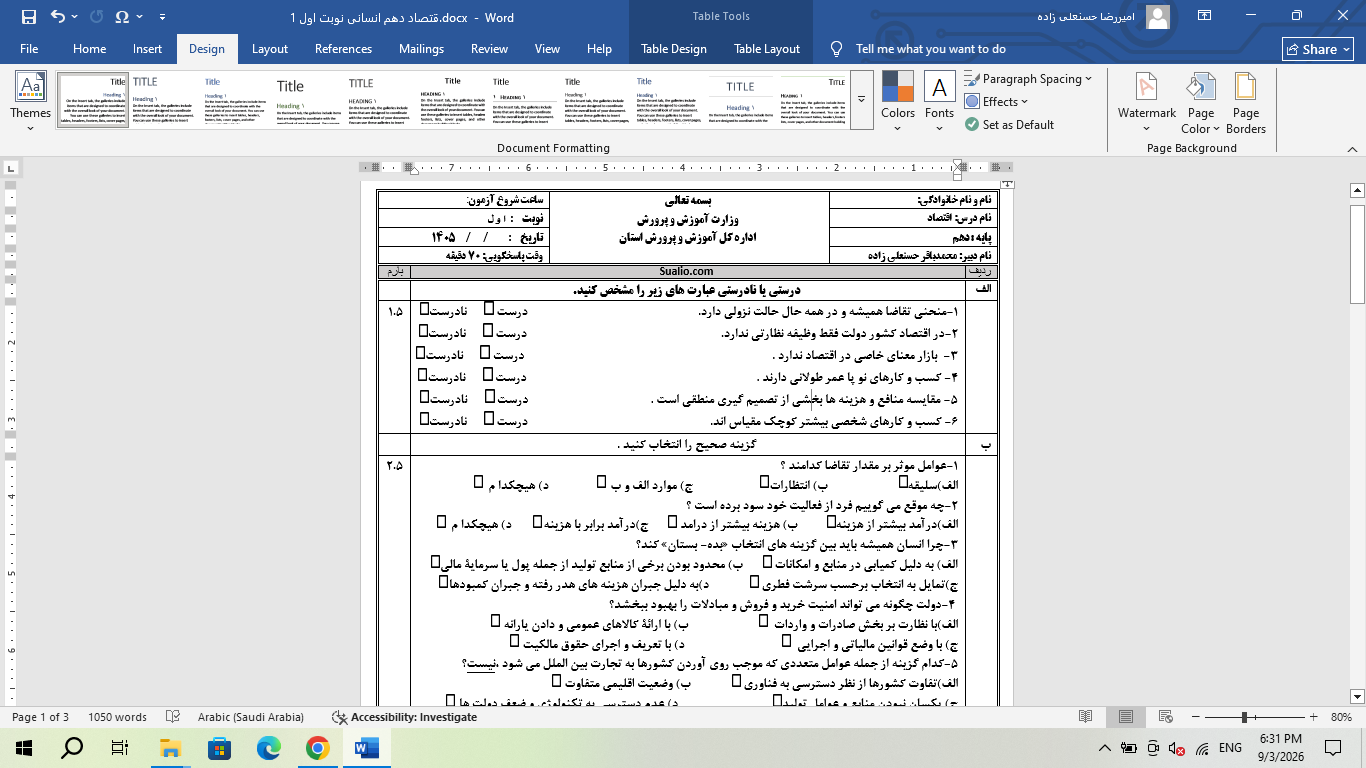This screenshot has height=768, width=1366.
Task: Open Page Borders dialog
Action: [x=1246, y=102]
